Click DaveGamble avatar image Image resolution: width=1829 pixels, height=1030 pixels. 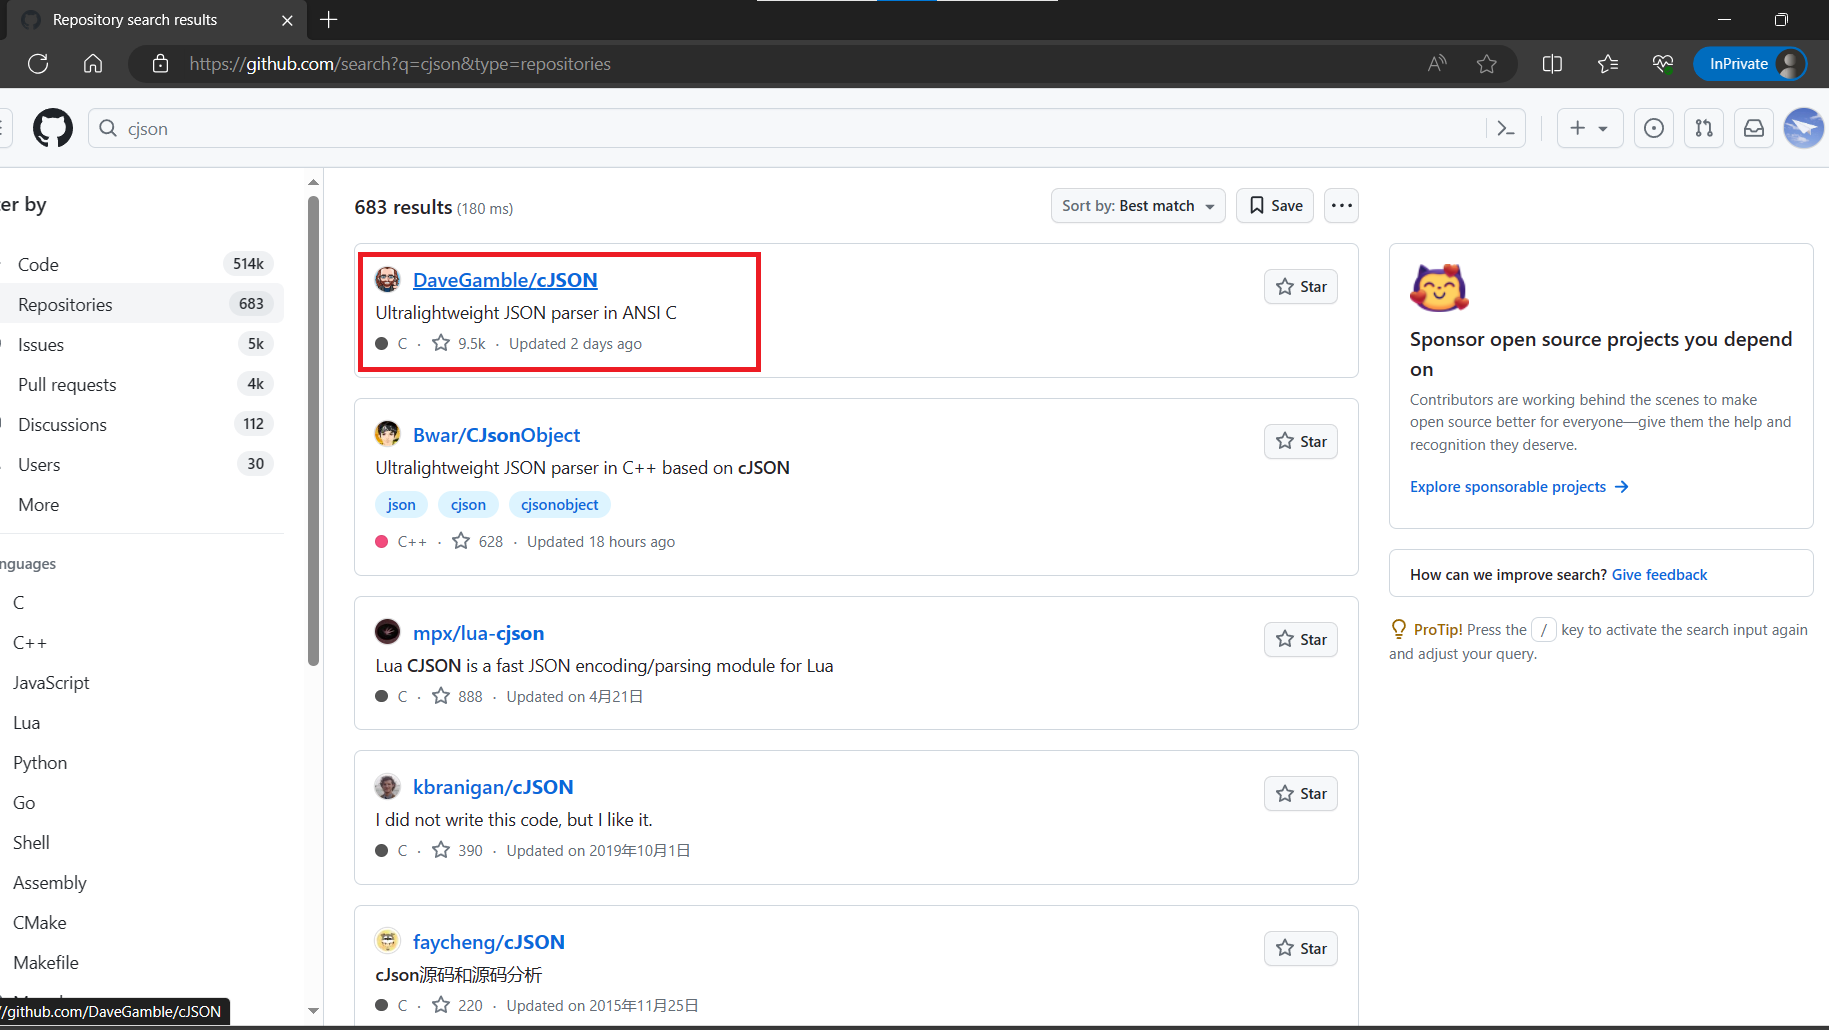pos(387,279)
